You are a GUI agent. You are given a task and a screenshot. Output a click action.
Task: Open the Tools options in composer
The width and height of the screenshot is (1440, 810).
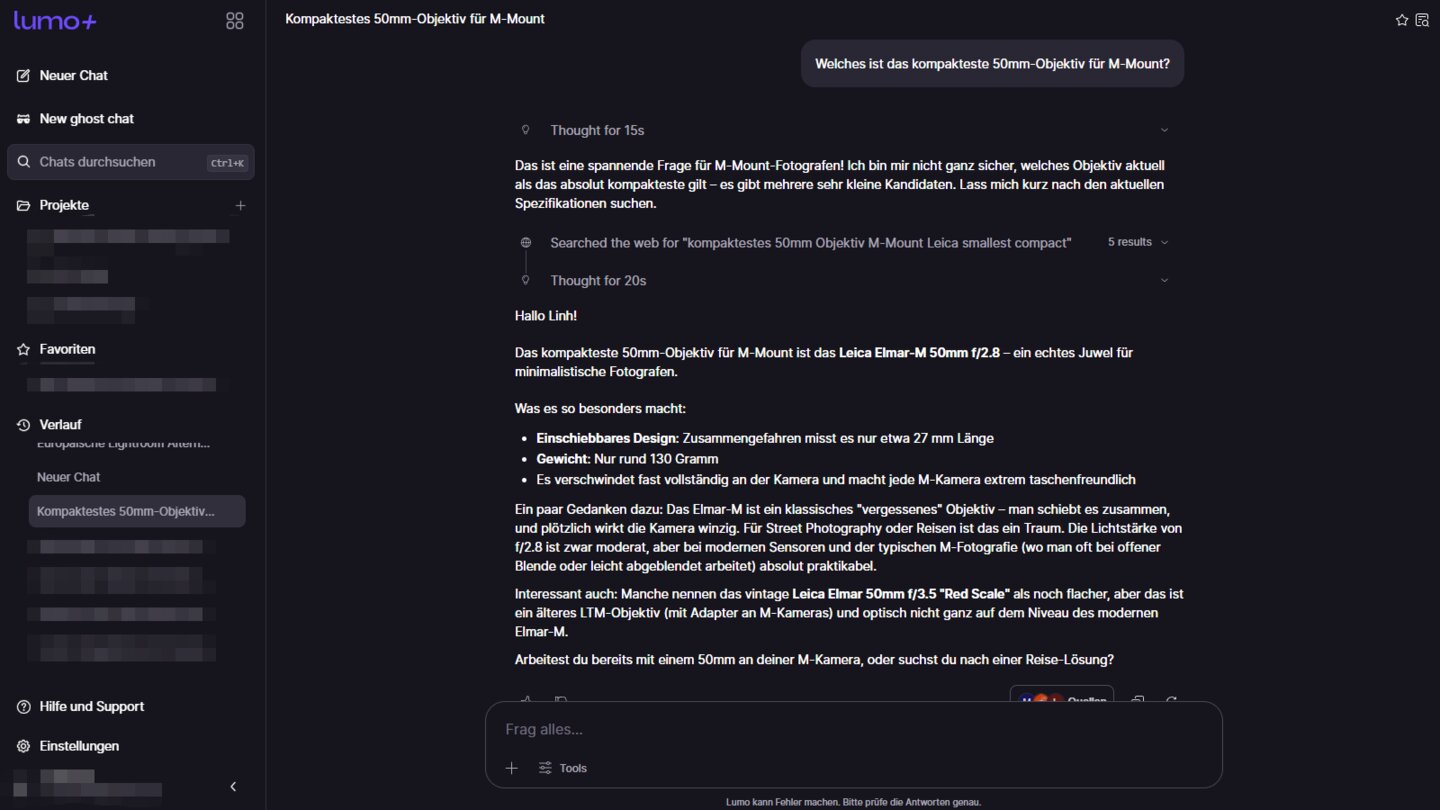[563, 768]
